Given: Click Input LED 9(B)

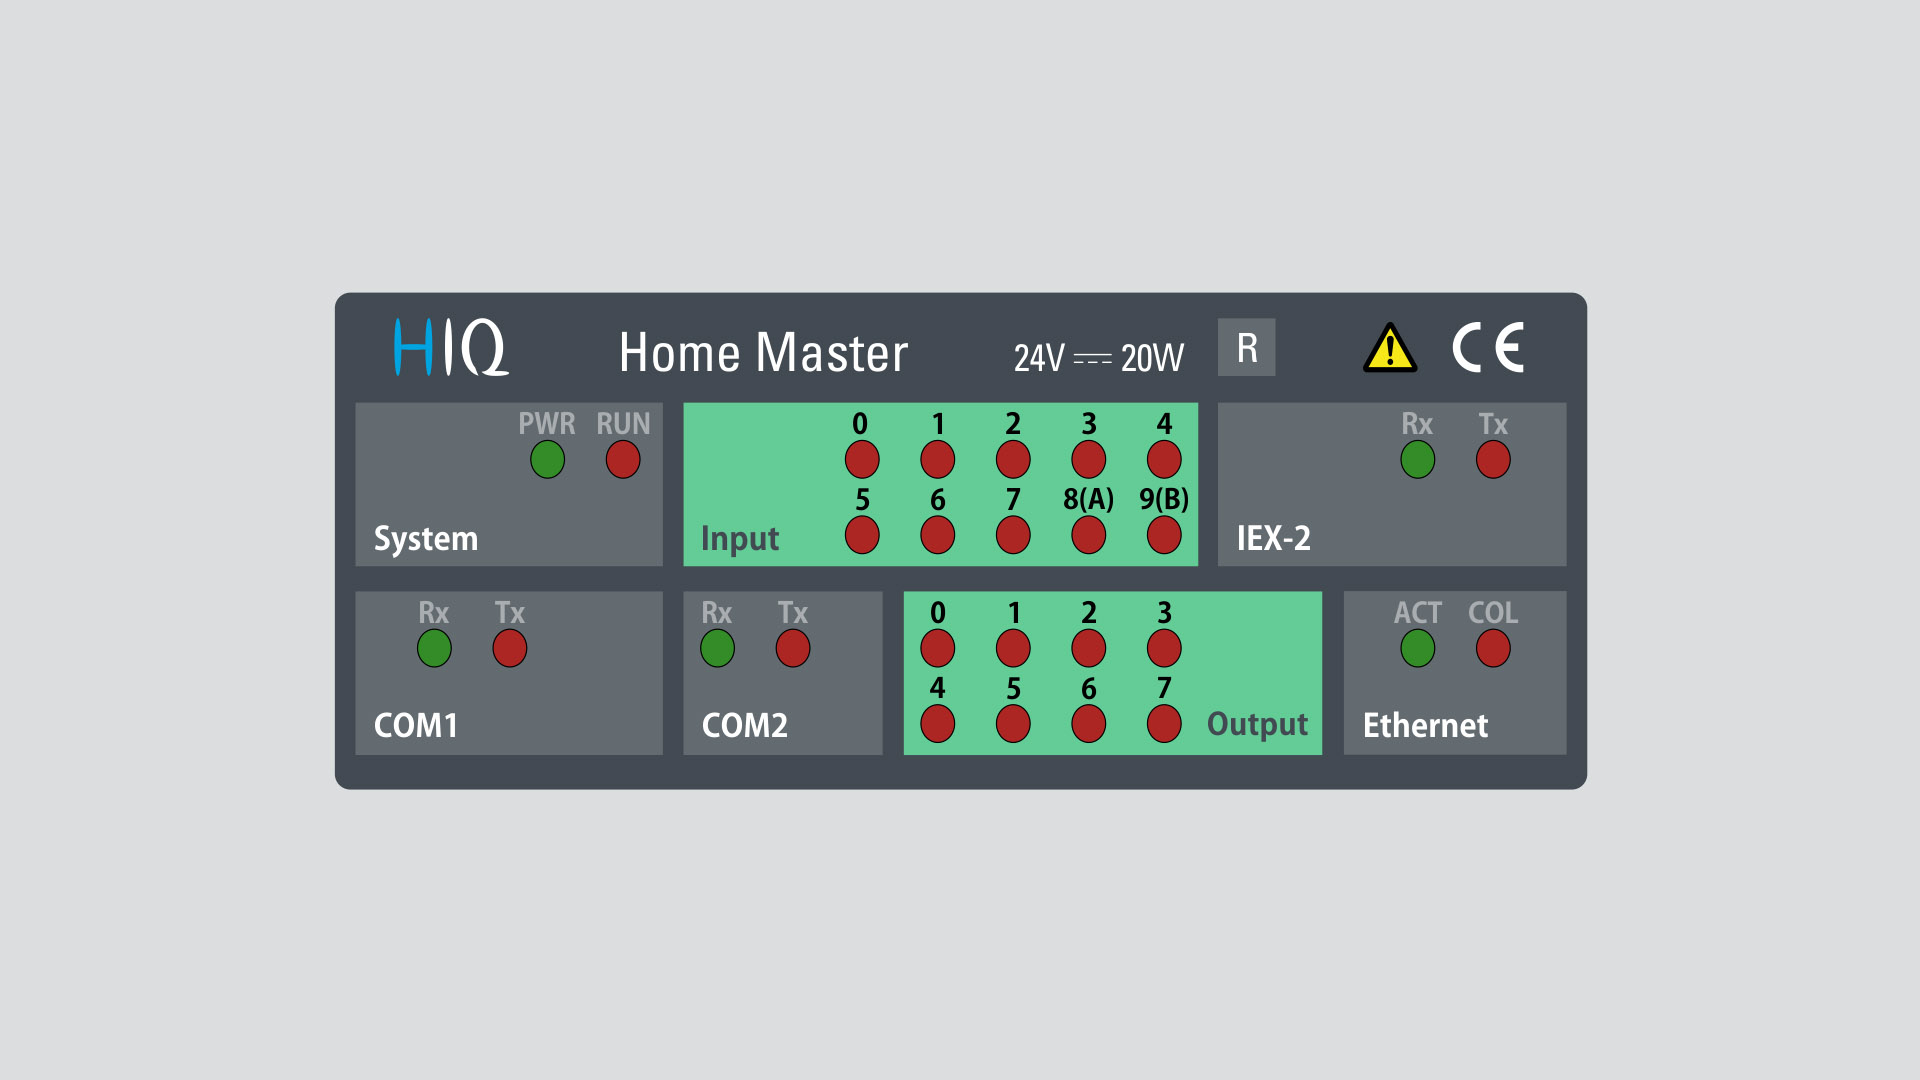Looking at the screenshot, I should [x=1164, y=535].
